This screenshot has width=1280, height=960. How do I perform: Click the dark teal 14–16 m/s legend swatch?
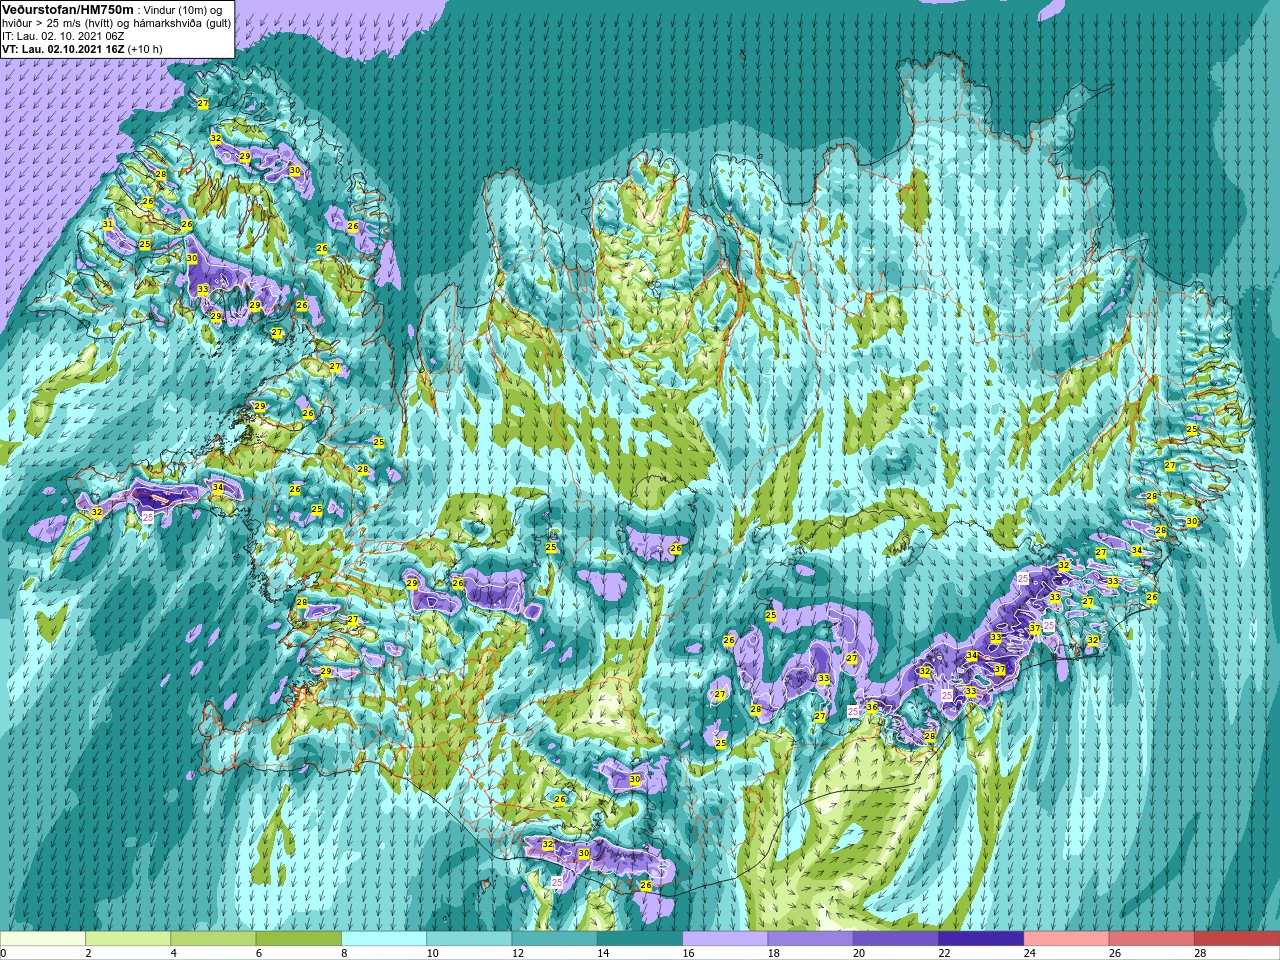[640, 939]
